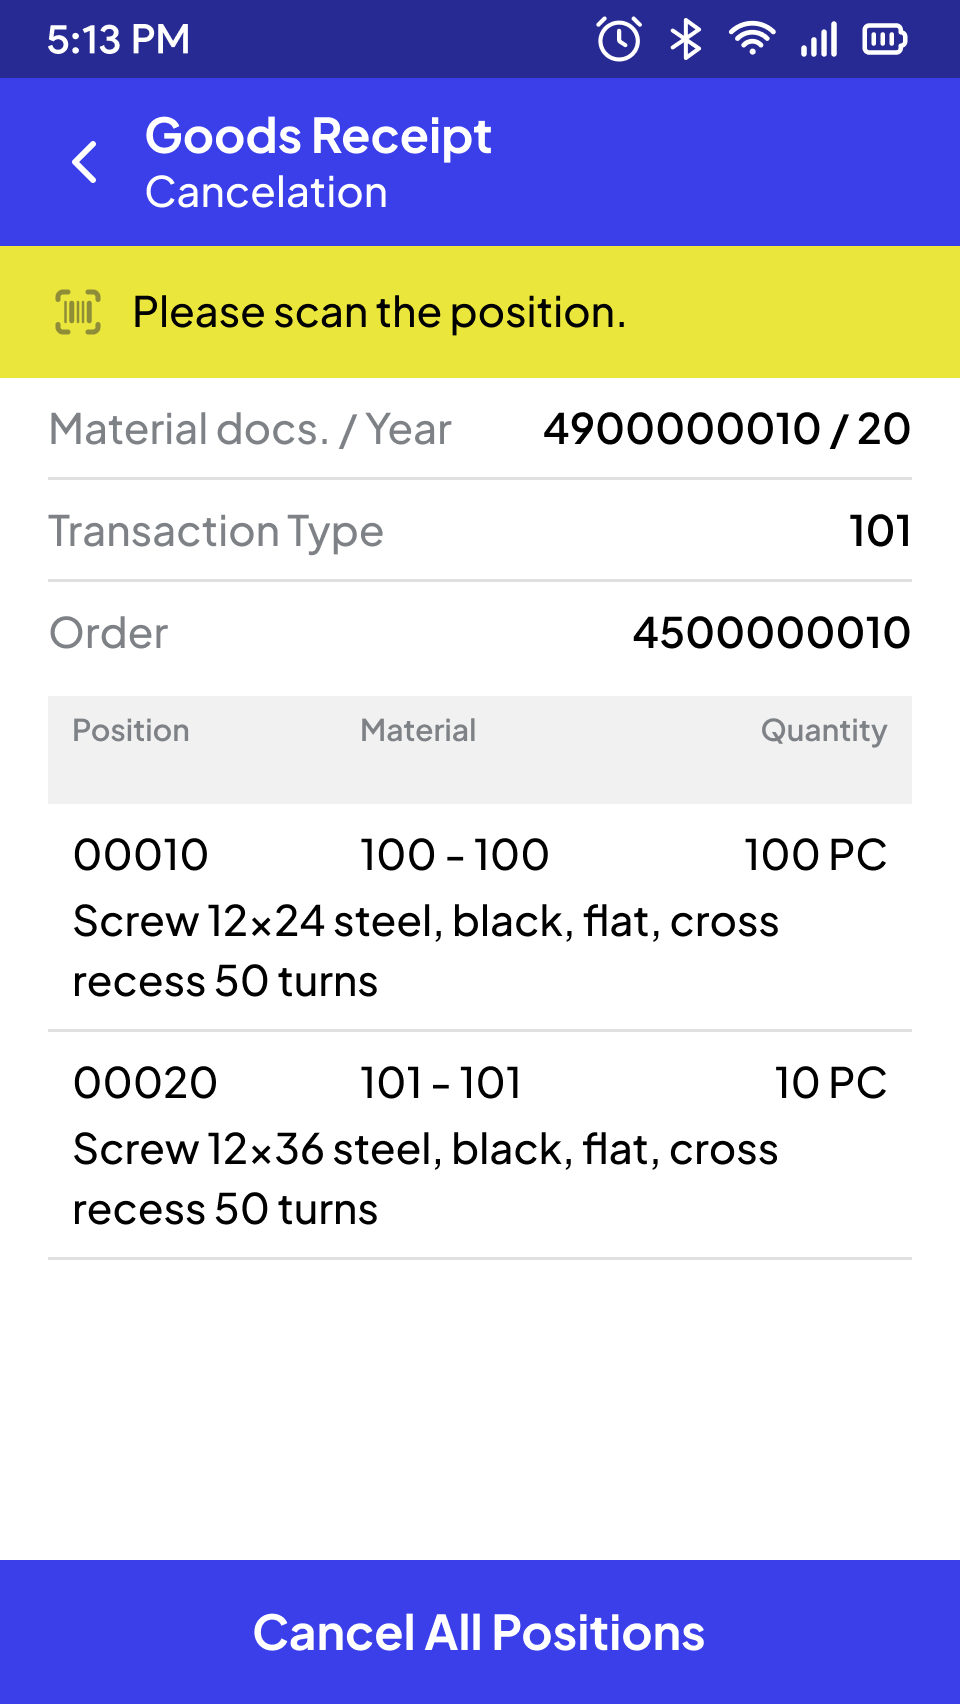This screenshot has width=960, height=1704.
Task: Select position 00020 row
Action: click(480, 1145)
